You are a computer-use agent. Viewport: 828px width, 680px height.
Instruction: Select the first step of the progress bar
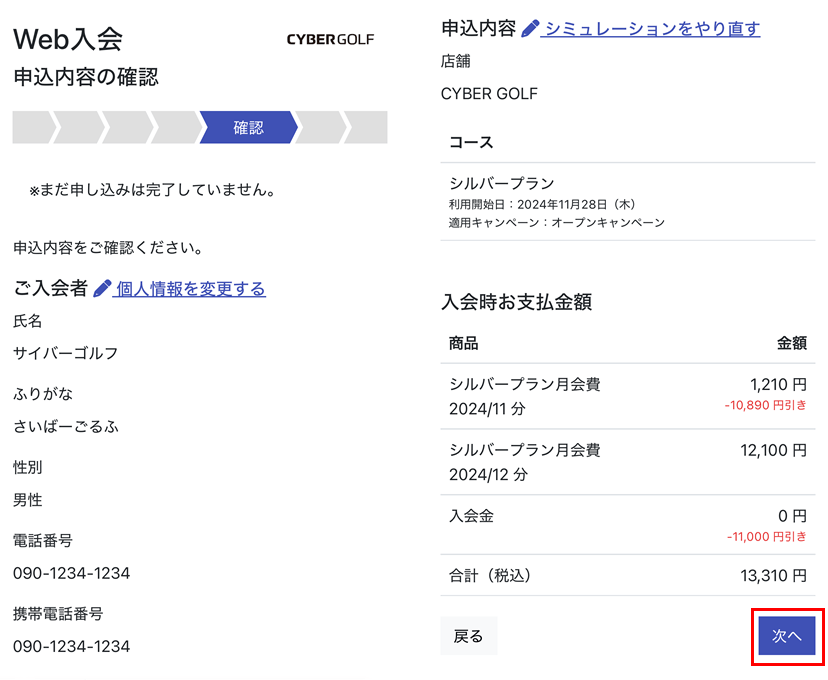[x=32, y=128]
